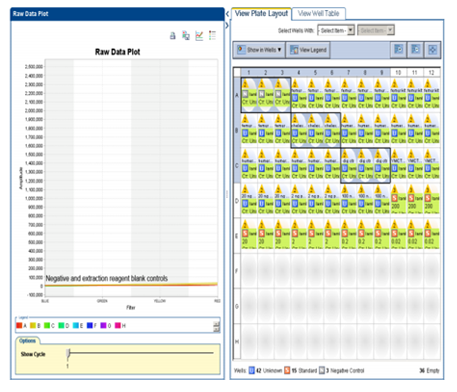Collapse the panel with the left chevron arrow
The image size is (457, 392).
click(x=227, y=14)
